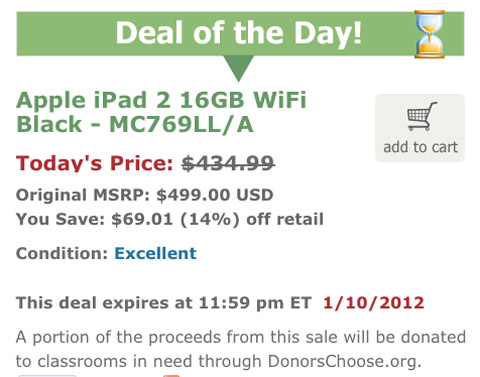Image resolution: width=480 pixels, height=377 pixels.
Task: Click the hourglass timer icon
Action: point(429,34)
